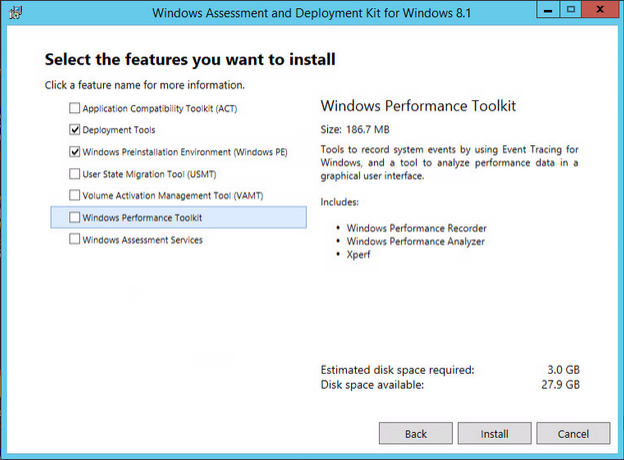
Task: Select the User State Migration Tool label
Action: (149, 174)
